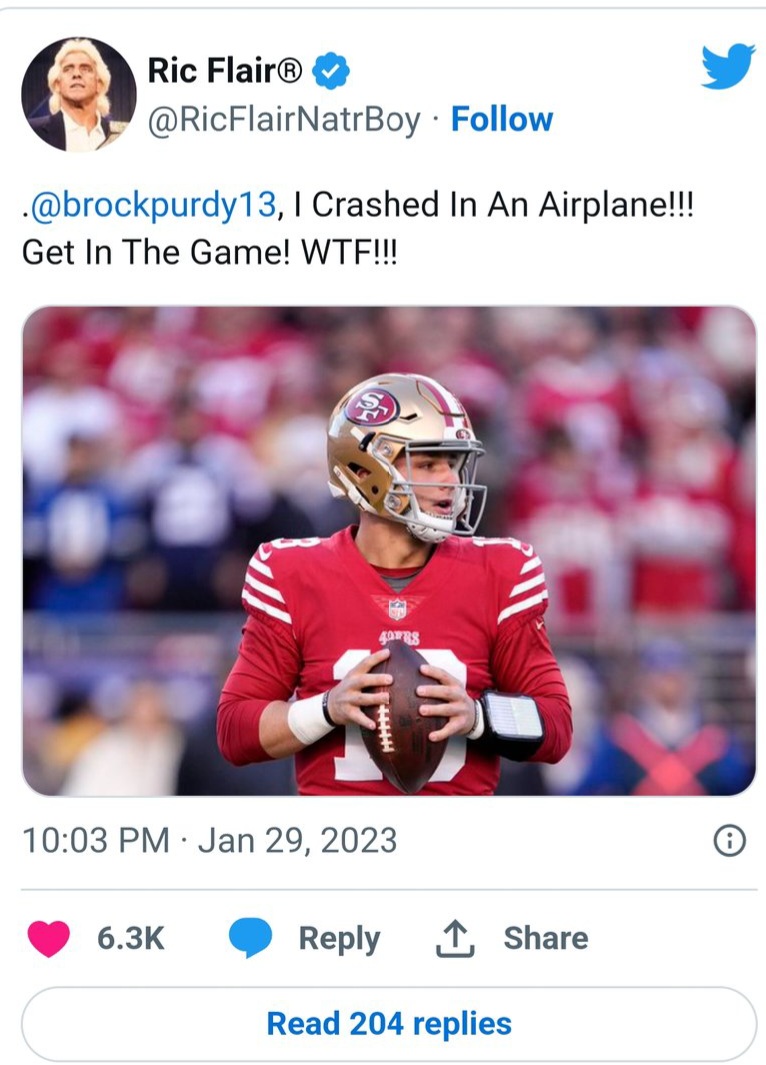
Task: Click the Twitter bird logo
Action: (727, 66)
